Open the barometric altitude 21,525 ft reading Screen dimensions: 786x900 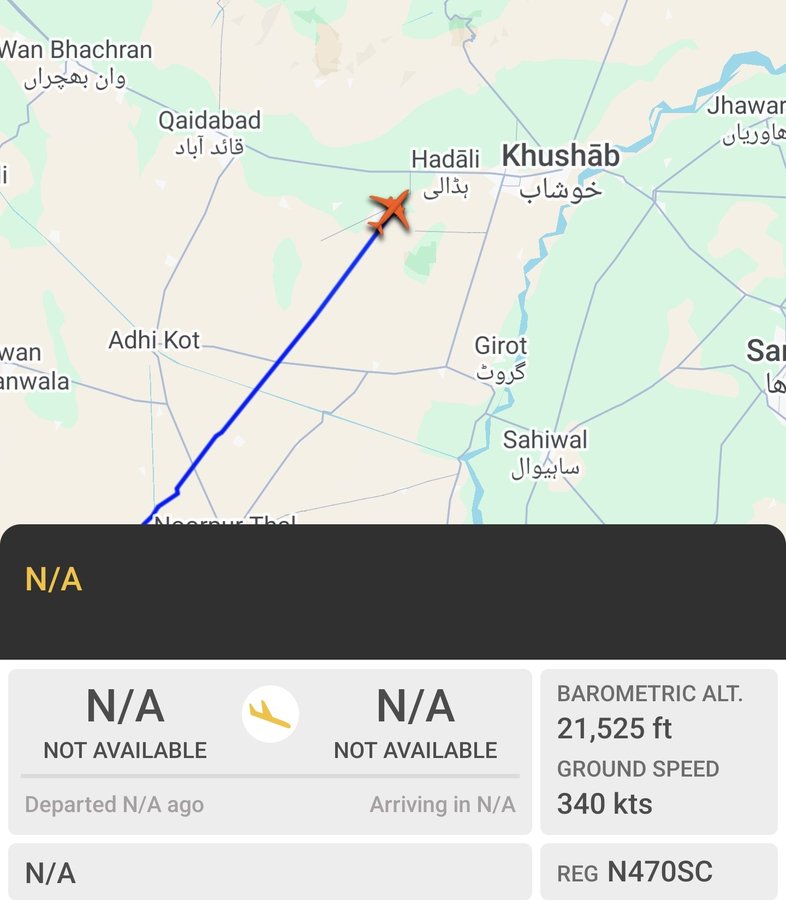pos(615,729)
